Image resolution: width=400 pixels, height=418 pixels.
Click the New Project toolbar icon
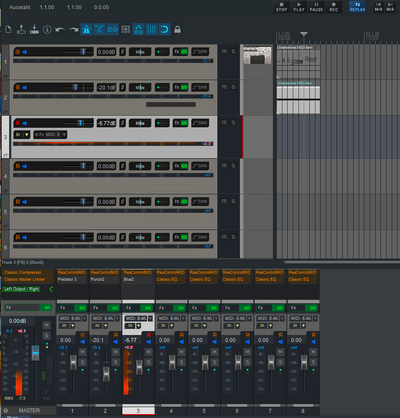[x=8, y=29]
